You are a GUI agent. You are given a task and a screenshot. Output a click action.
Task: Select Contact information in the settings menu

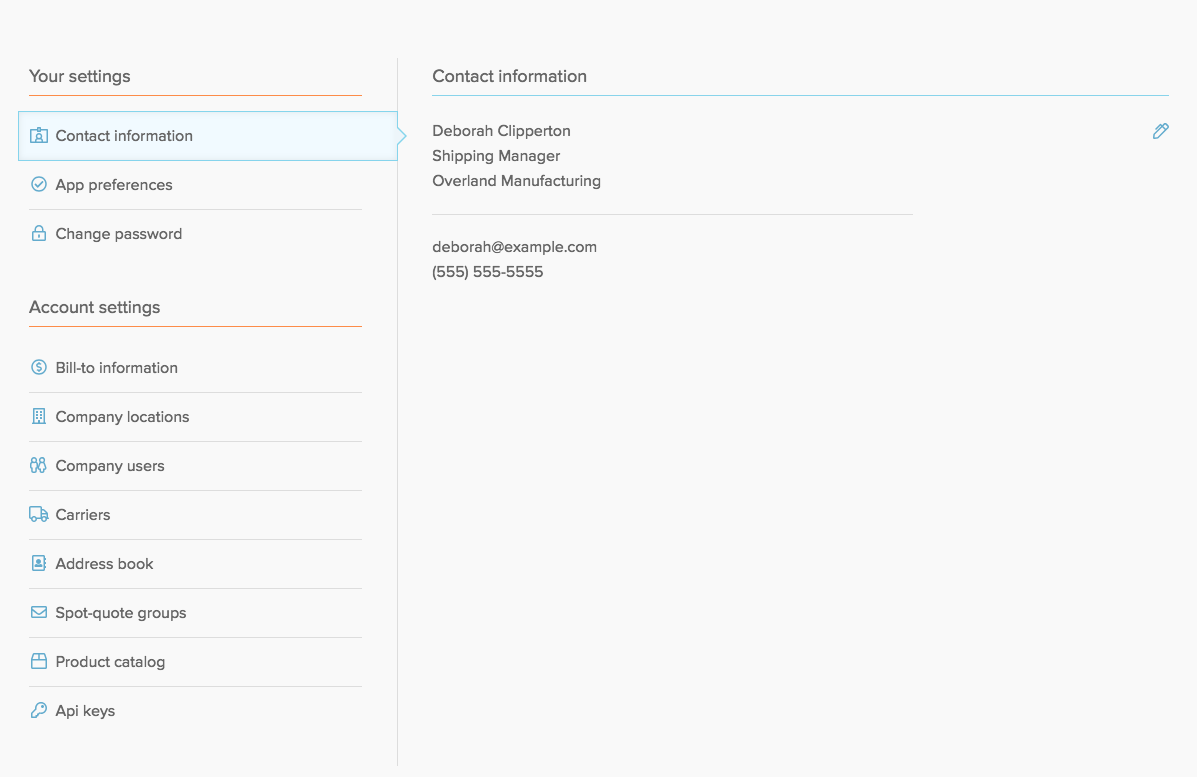[x=208, y=136]
